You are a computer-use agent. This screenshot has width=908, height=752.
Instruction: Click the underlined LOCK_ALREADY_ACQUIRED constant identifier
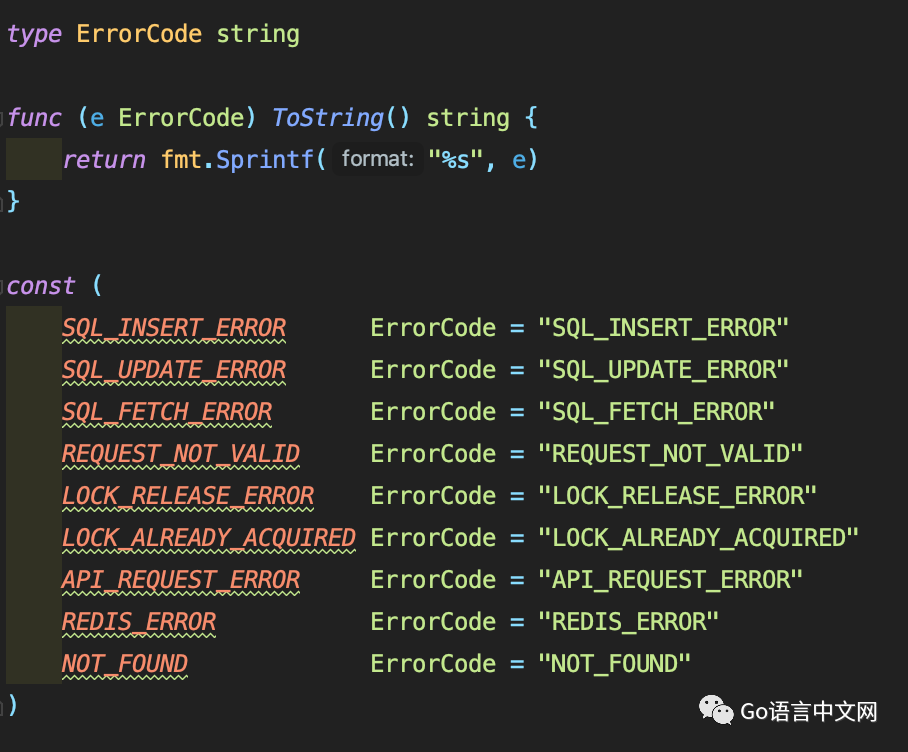208,538
